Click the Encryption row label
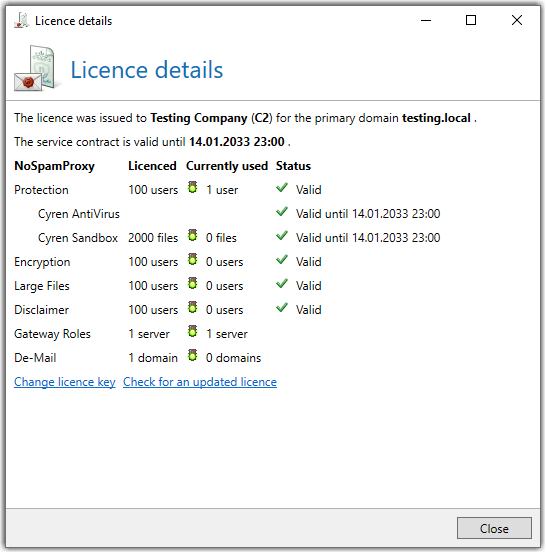Image resolution: width=546 pixels, height=553 pixels. pyautogui.click(x=42, y=262)
